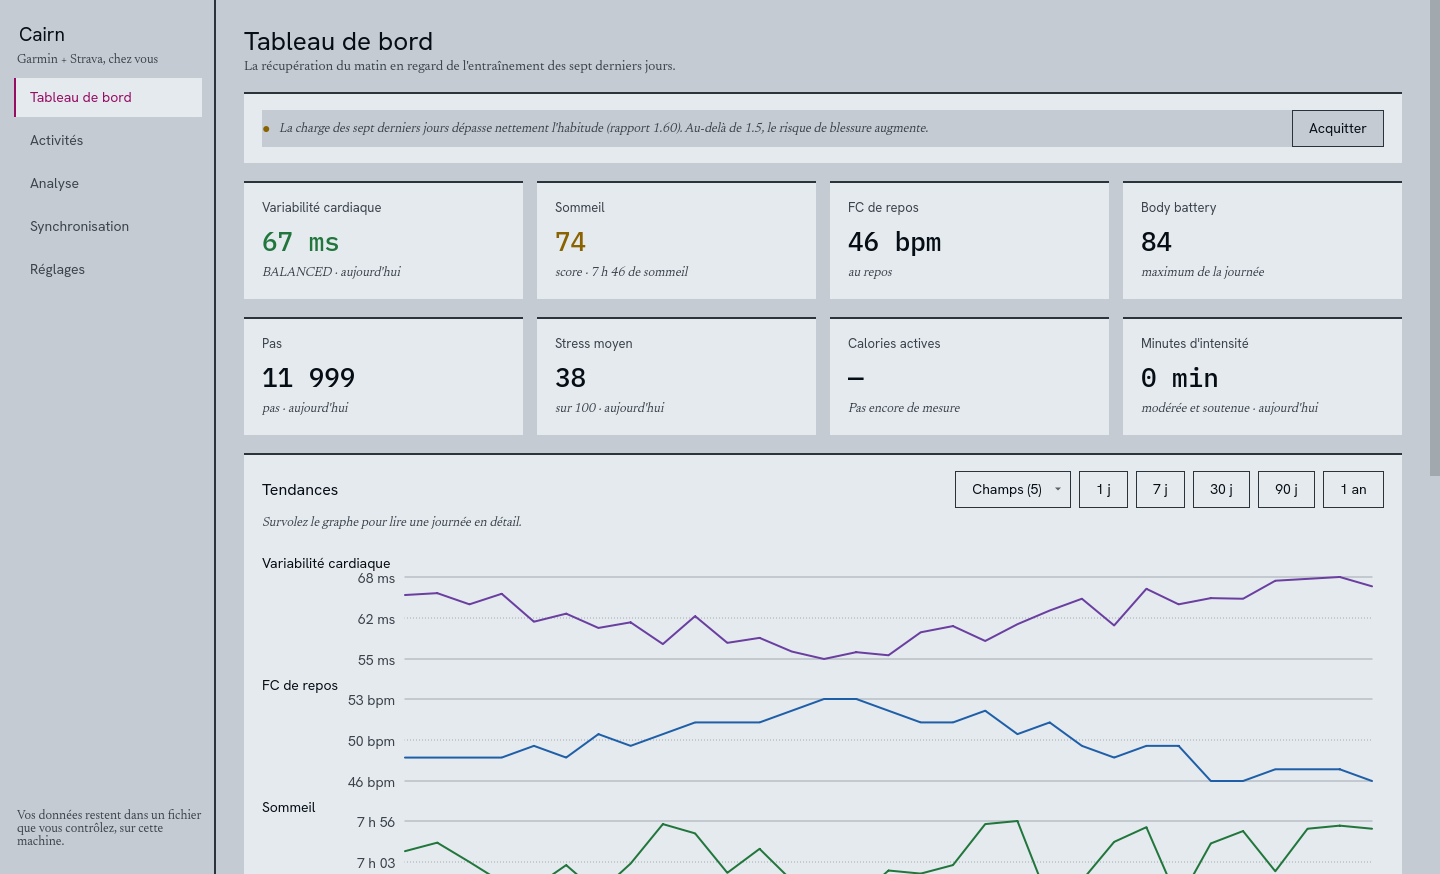Click the 'Garmin + Strava, chez vous' subtitle
The height and width of the screenshot is (874, 1440).
[x=87, y=59]
